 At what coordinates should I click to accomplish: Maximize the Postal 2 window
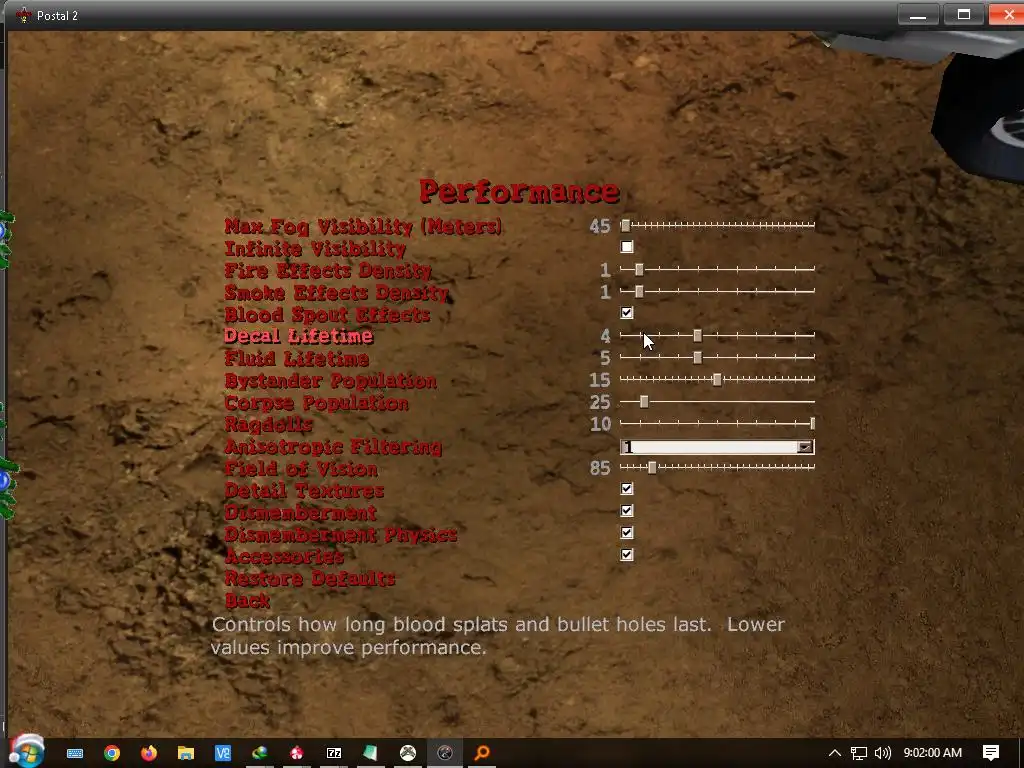963,14
